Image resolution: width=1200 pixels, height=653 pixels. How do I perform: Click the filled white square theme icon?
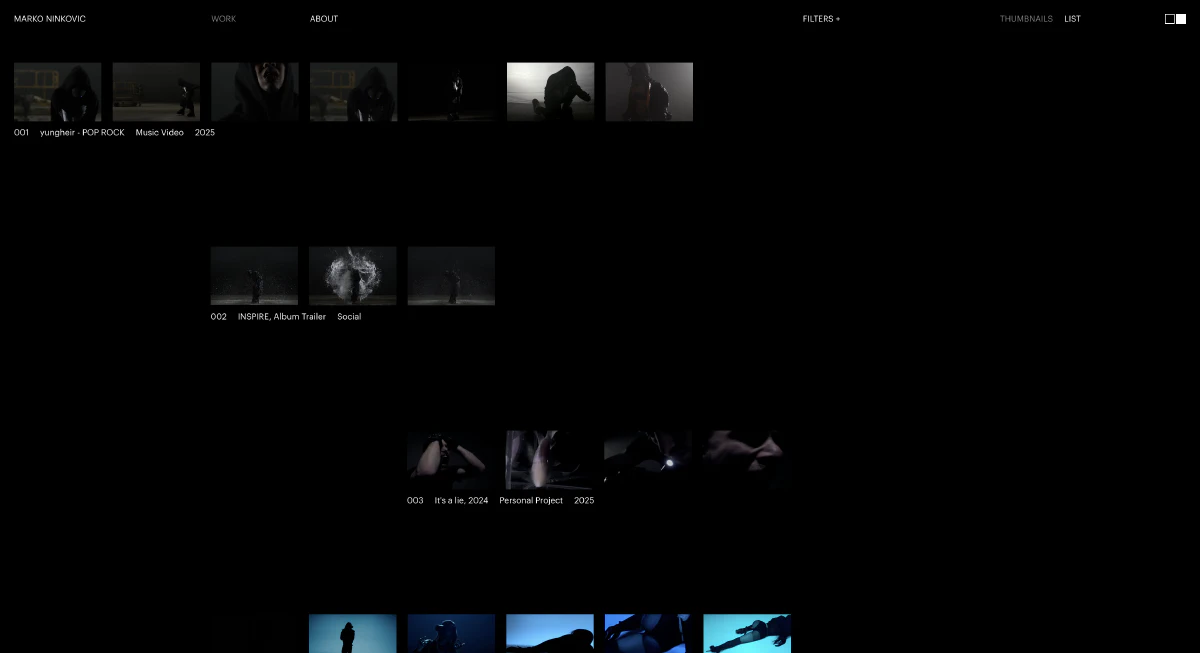[1181, 19]
